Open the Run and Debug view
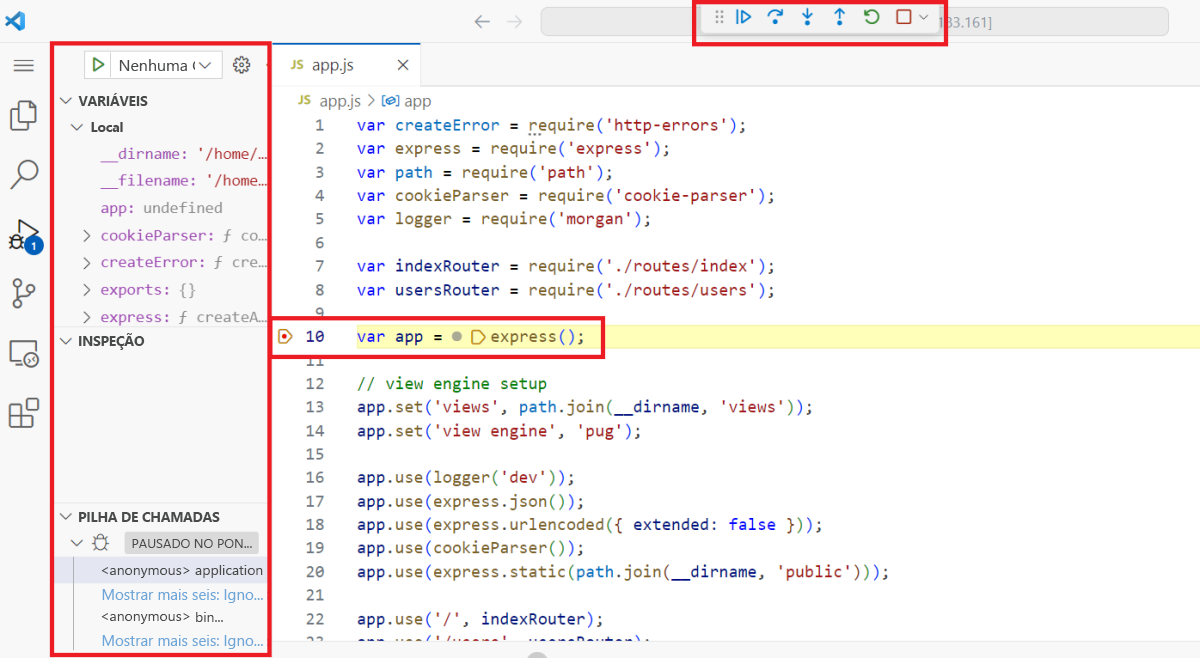This screenshot has width=1200, height=658. pos(23,235)
